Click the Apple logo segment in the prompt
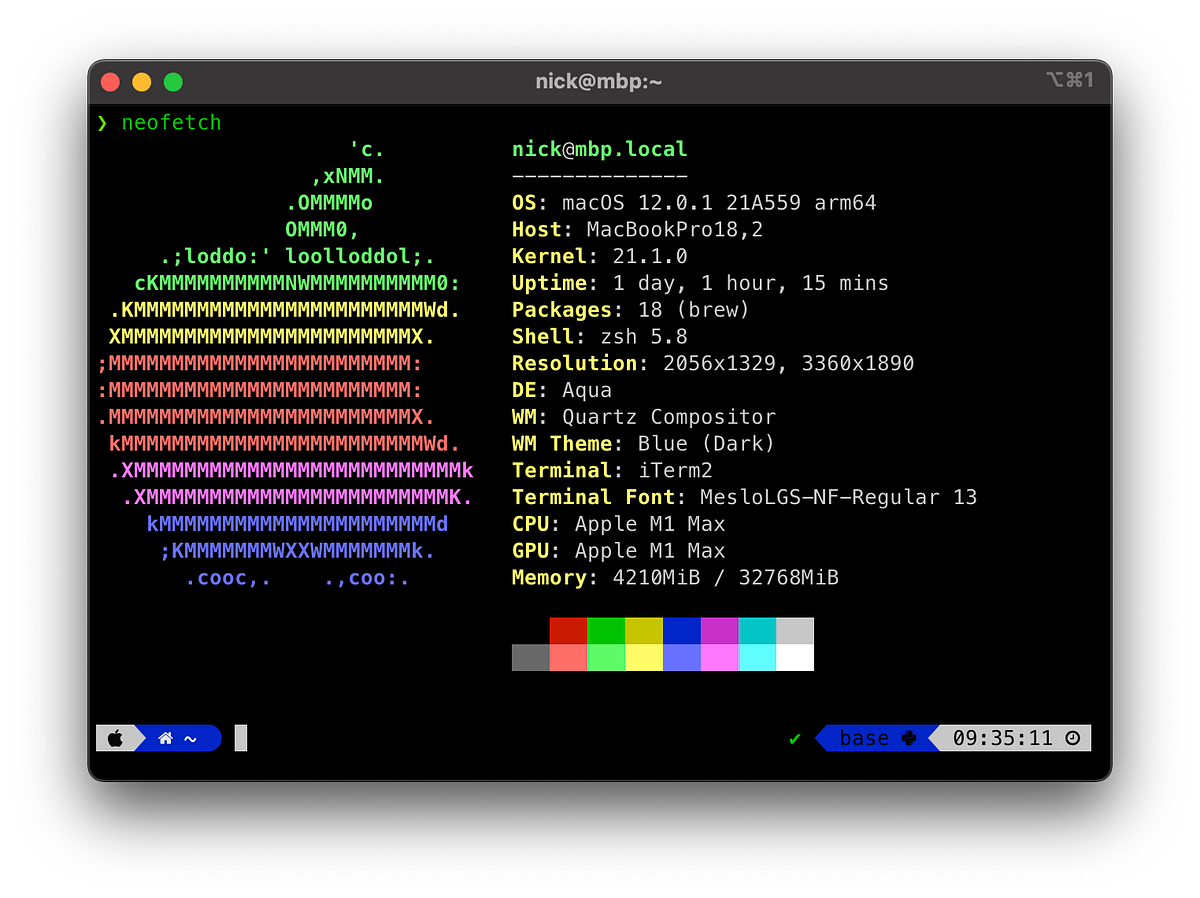 (118, 738)
